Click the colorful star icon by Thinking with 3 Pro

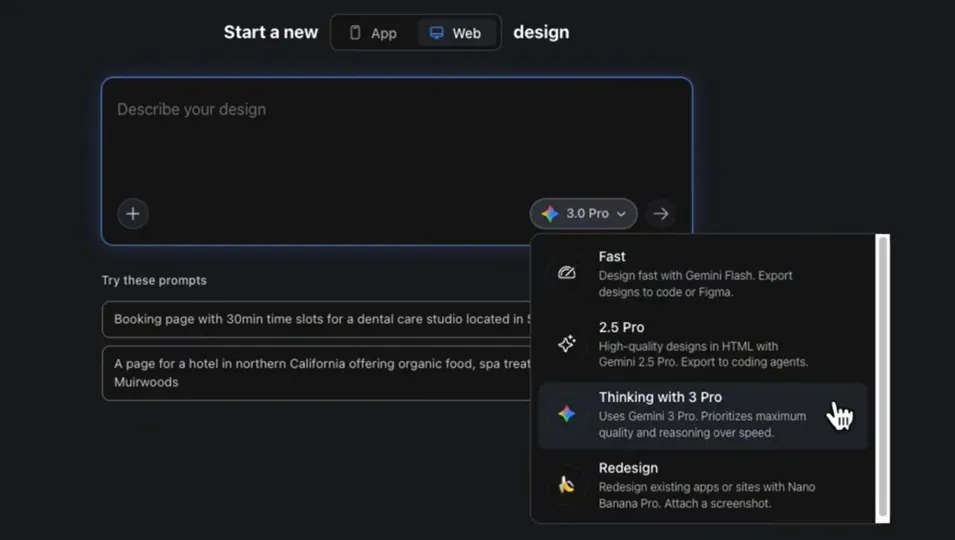[566, 414]
